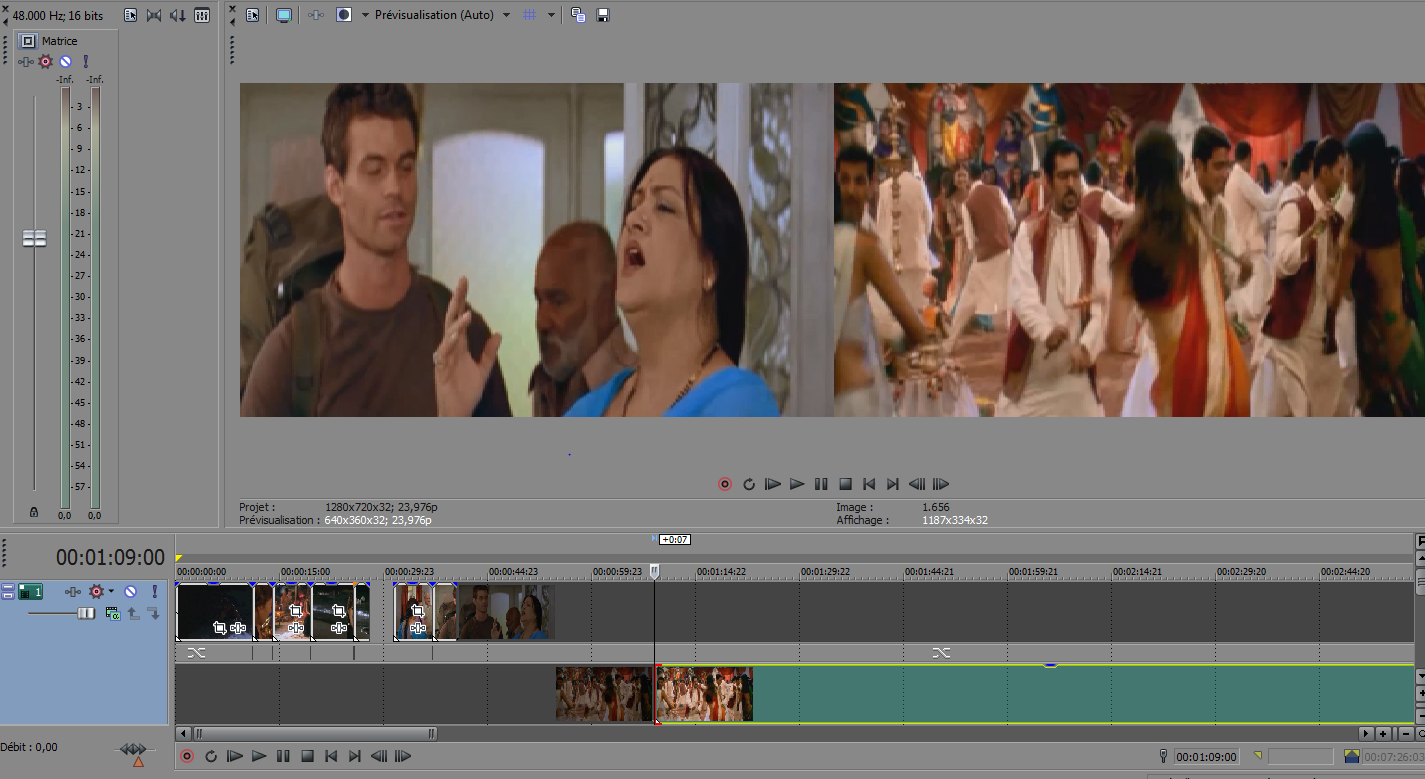This screenshot has width=1425, height=779.
Task: Step to previous frame under the preview
Action: pos(917,484)
